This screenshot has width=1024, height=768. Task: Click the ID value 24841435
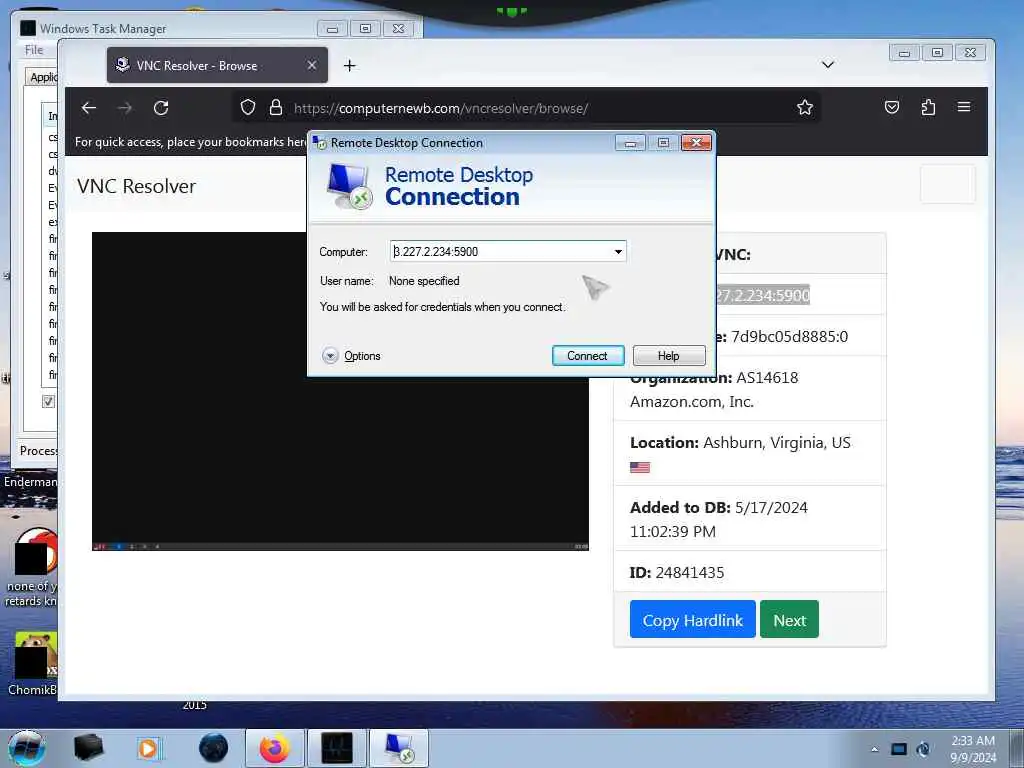690,573
